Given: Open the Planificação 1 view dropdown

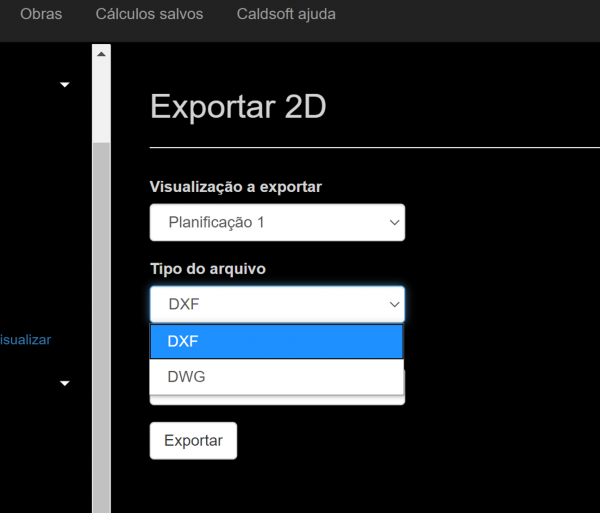Looking at the screenshot, I should [265, 222].
